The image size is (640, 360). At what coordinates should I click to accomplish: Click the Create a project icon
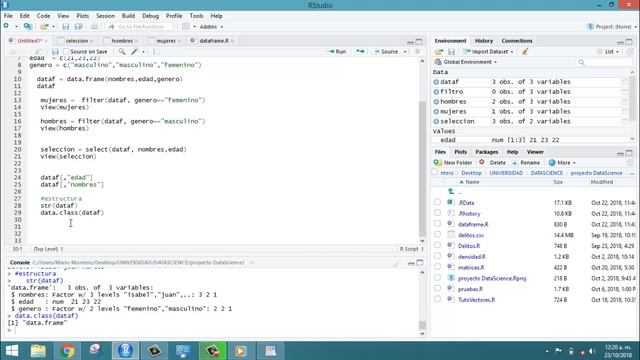pos(28,27)
